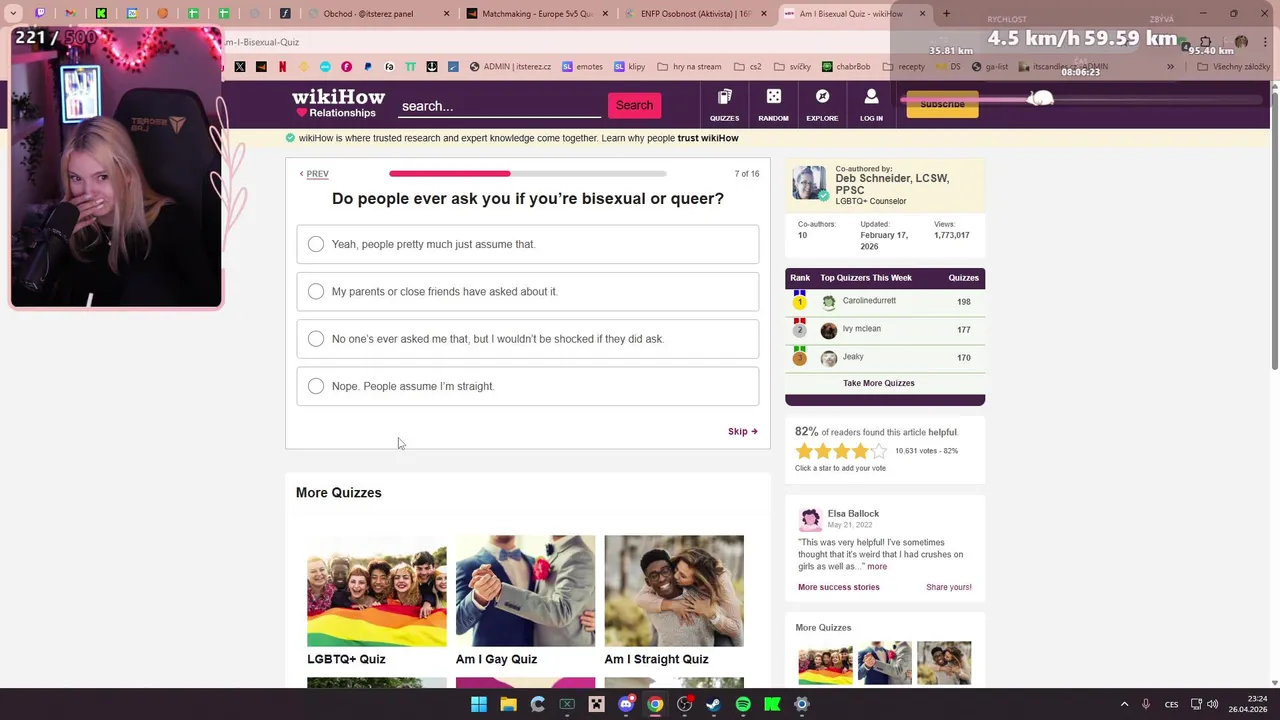The width and height of the screenshot is (1280, 720).
Task: Select 'Nope. People assume I'm straight.'
Action: click(x=527, y=386)
